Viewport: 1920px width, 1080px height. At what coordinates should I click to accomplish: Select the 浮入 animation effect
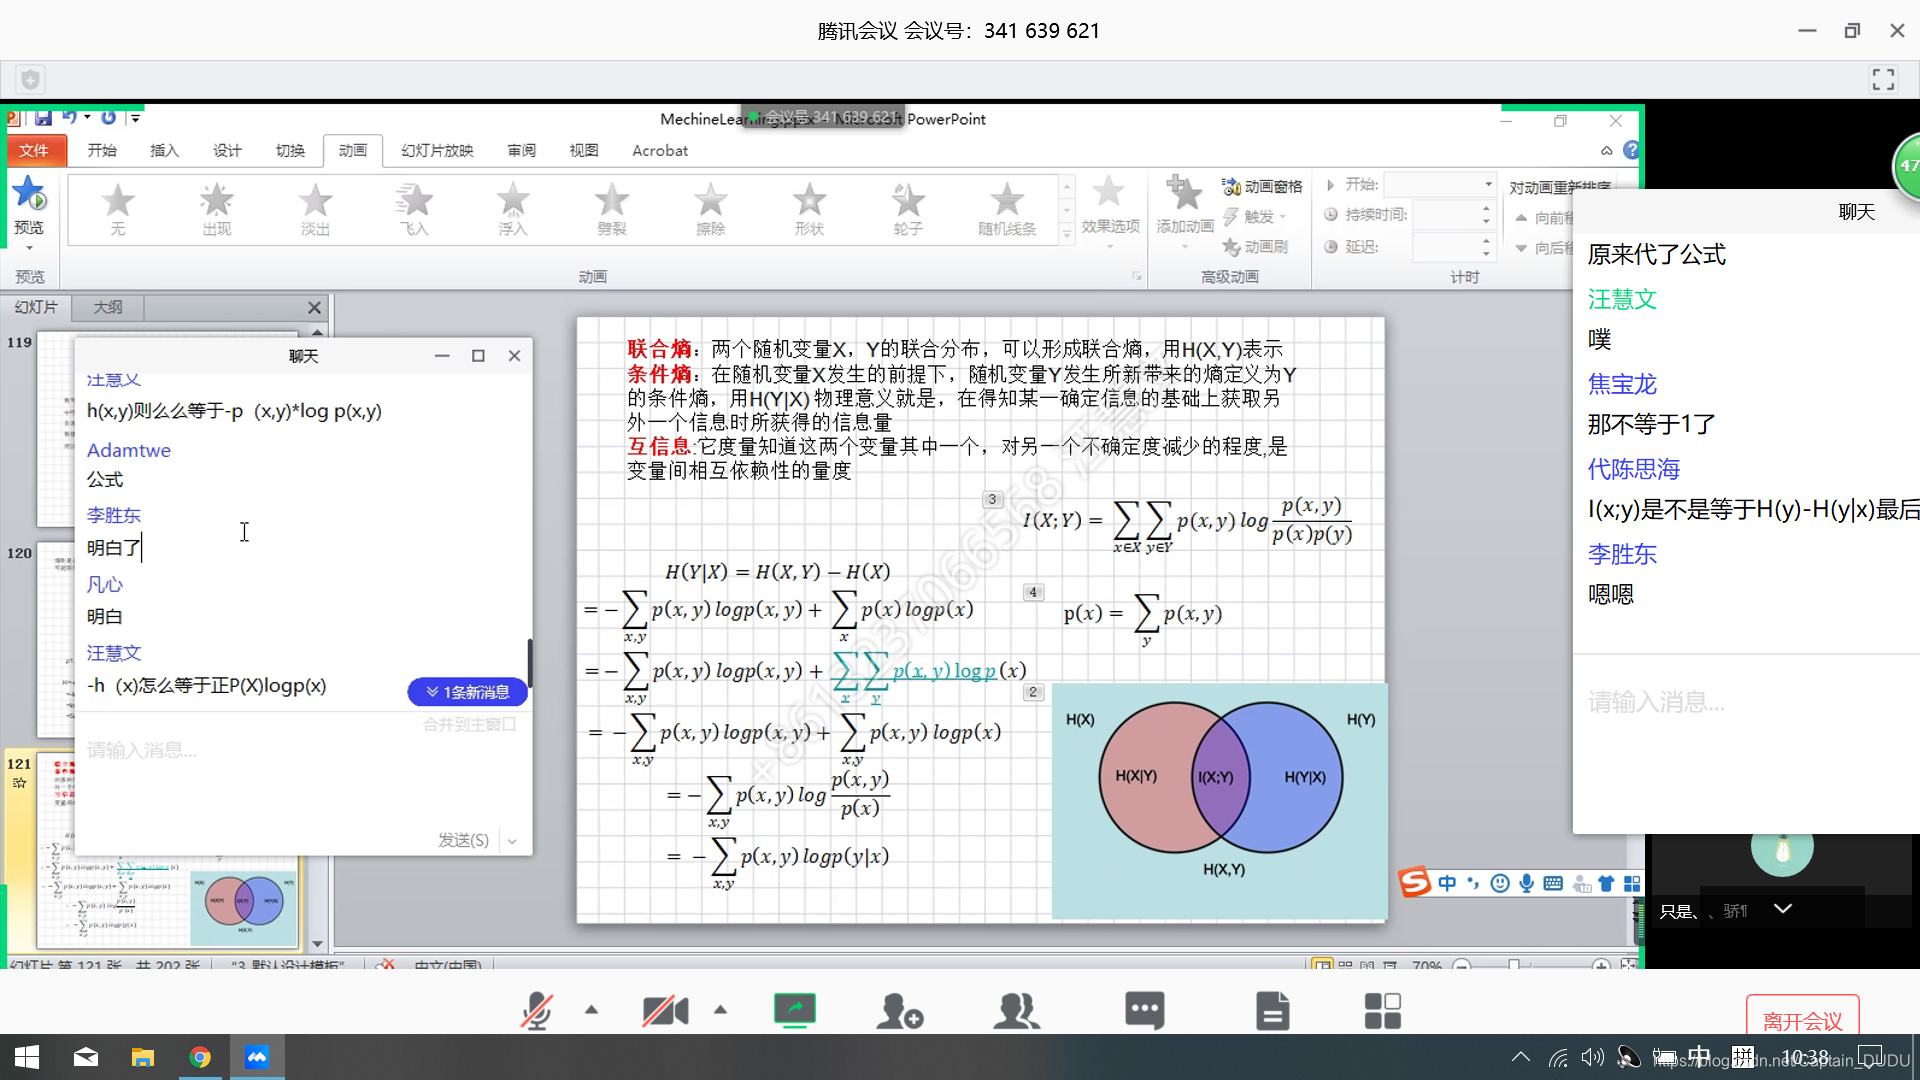(x=513, y=210)
